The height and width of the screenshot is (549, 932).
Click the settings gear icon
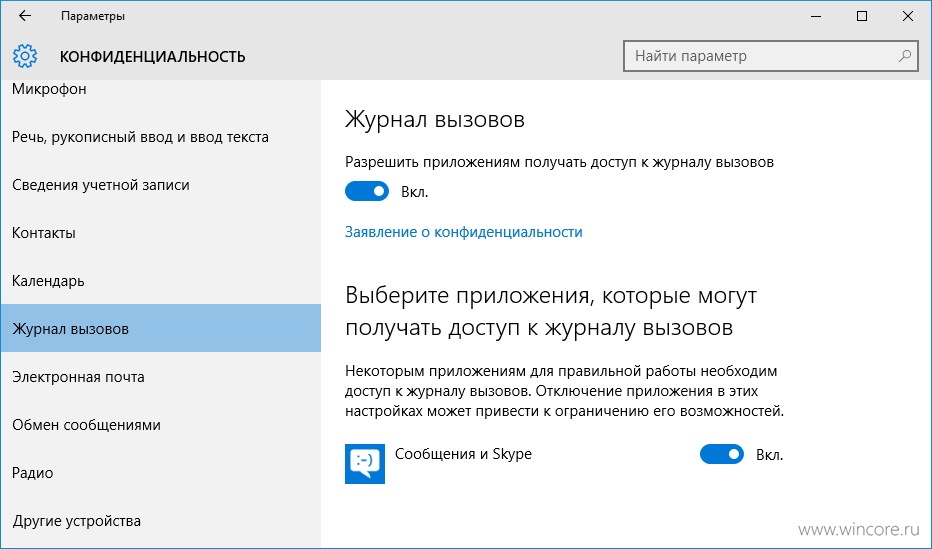pos(25,56)
